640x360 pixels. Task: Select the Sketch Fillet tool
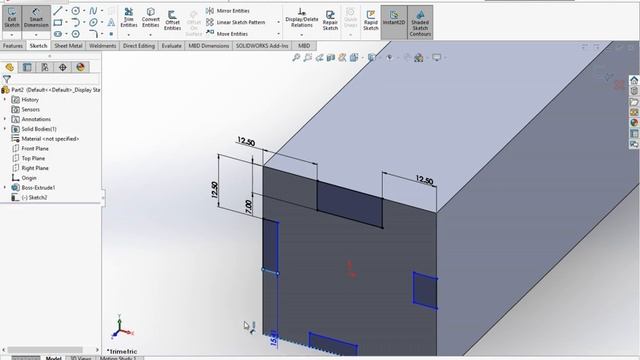tap(93, 34)
